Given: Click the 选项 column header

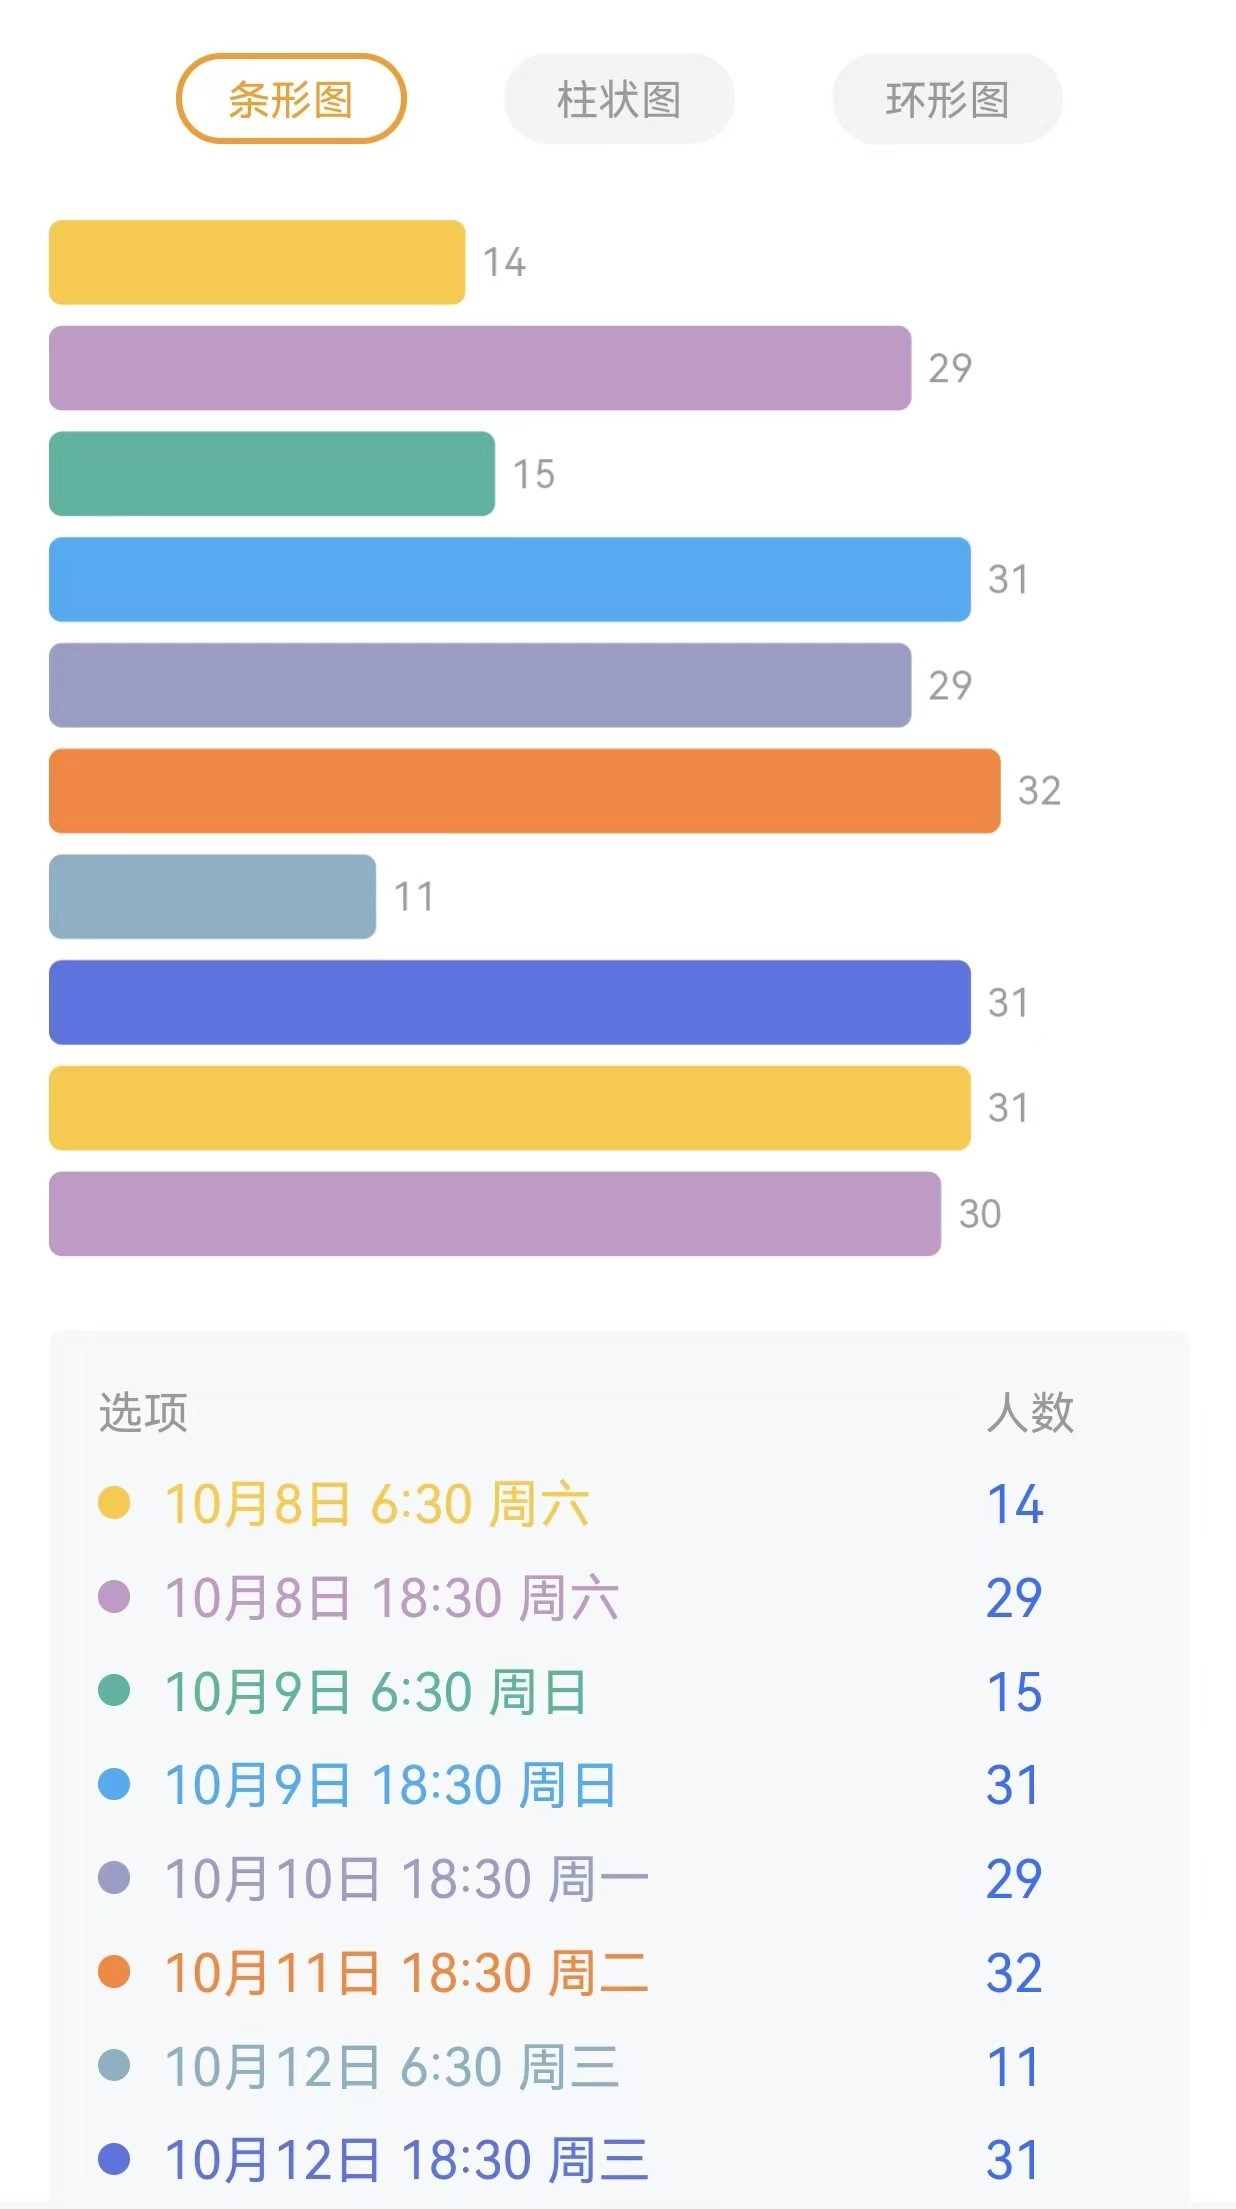Looking at the screenshot, I should click(143, 1413).
